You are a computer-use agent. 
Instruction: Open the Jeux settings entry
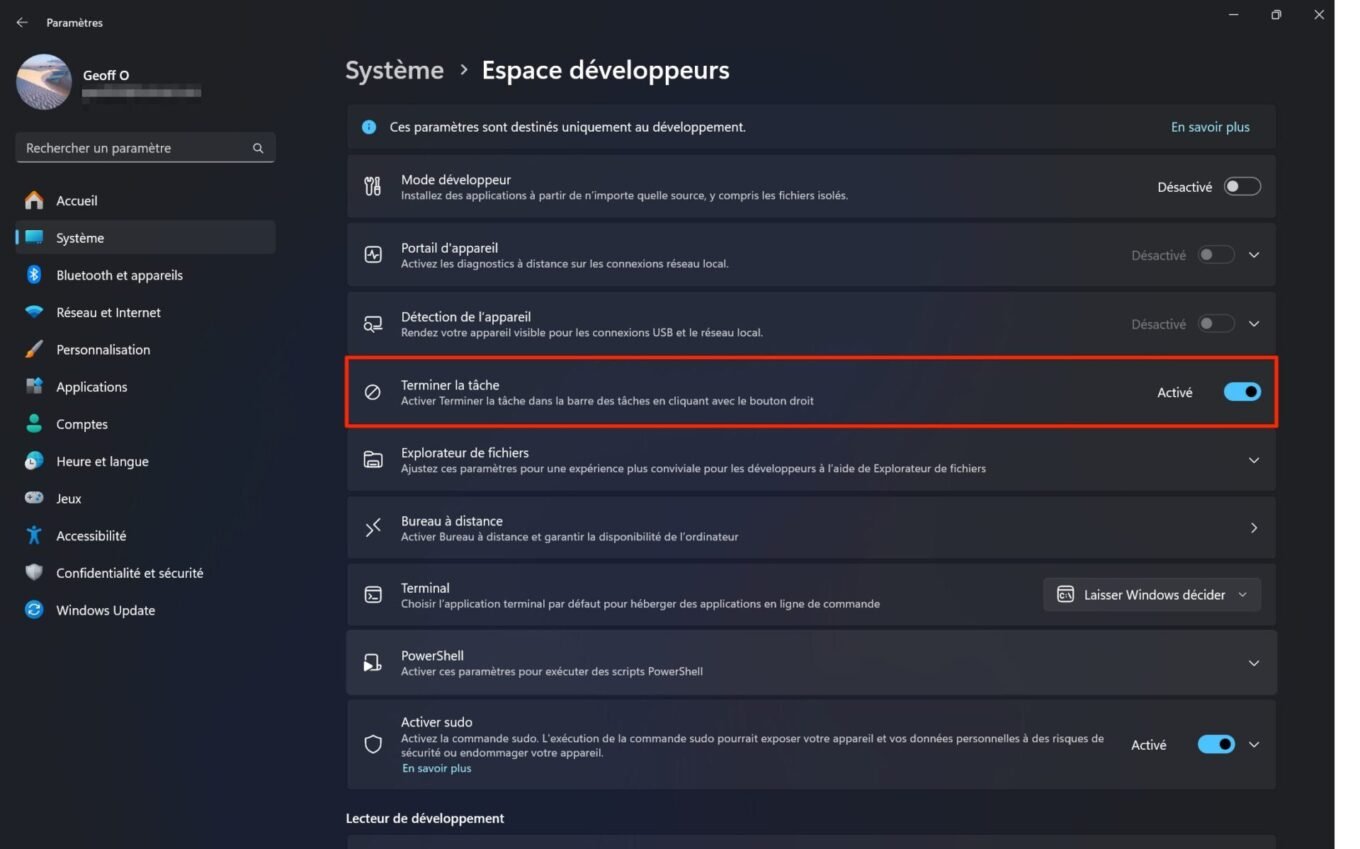[x=145, y=498]
